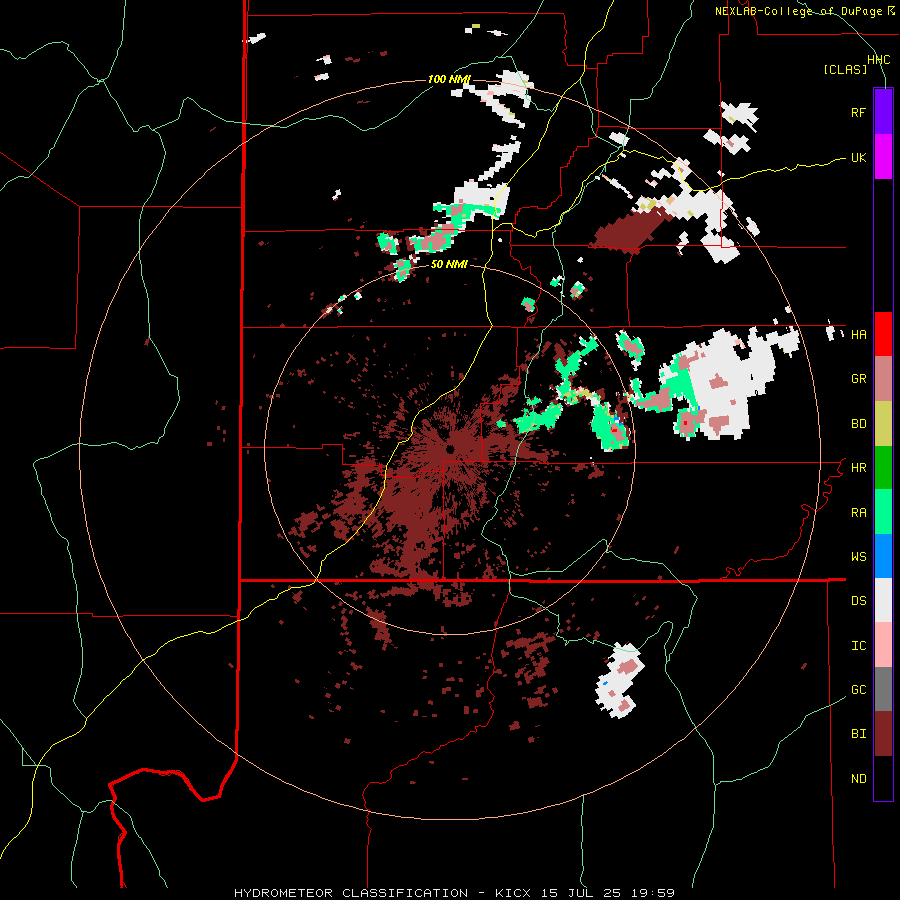This screenshot has height=900, width=900.
Task: Click the UK magenta legend swatch
Action: pyautogui.click(x=883, y=157)
